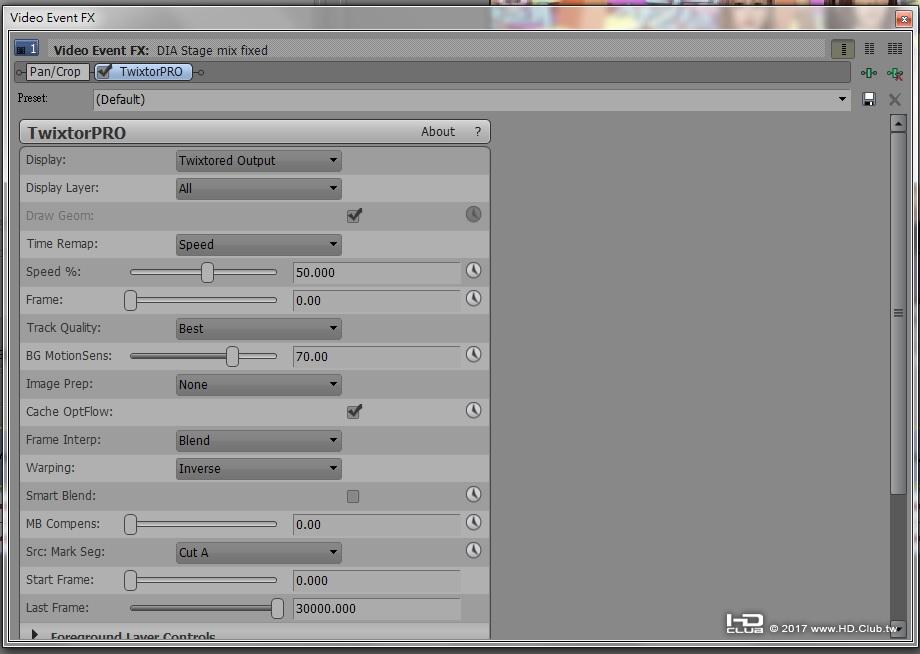Click the animate clock icon for Frame
Image resolution: width=920 pixels, height=654 pixels.
point(473,299)
